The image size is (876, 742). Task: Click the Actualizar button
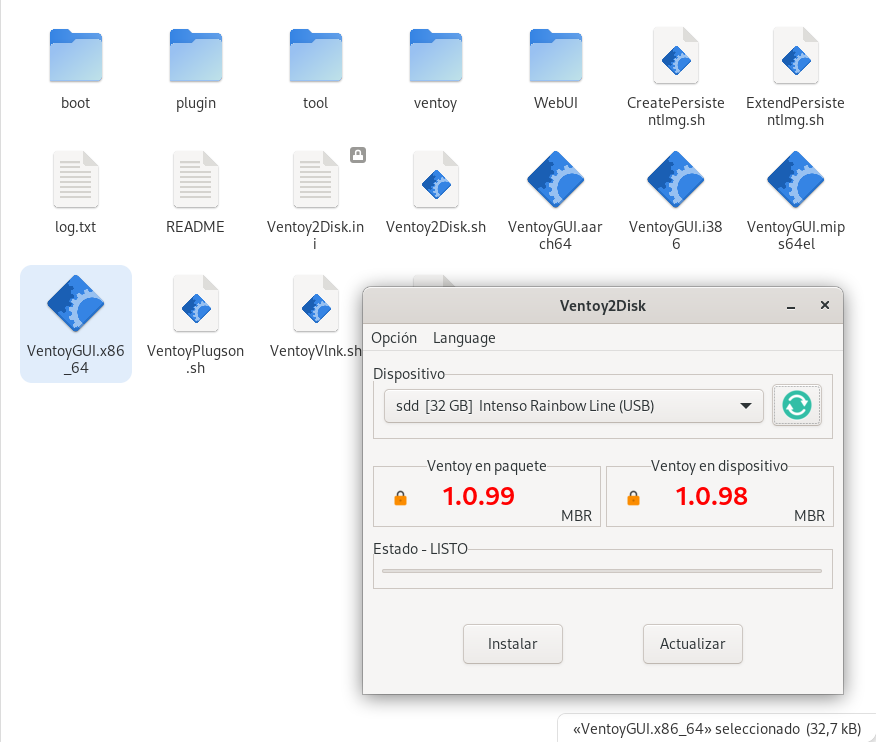[x=693, y=644]
